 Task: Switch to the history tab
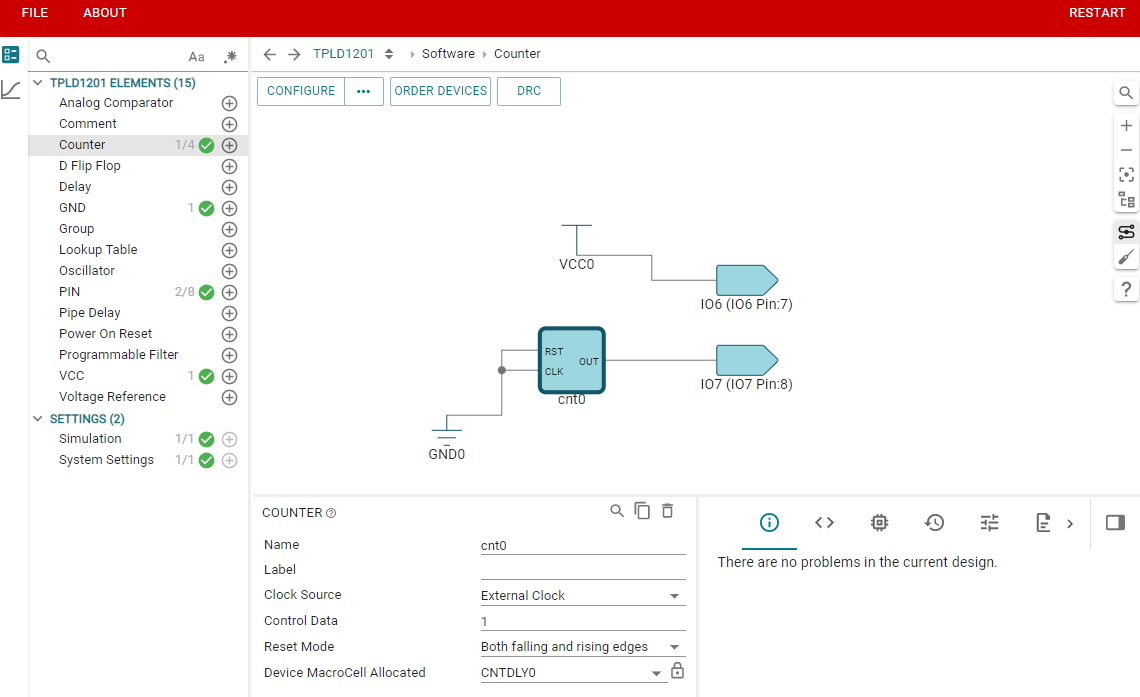[x=934, y=523]
